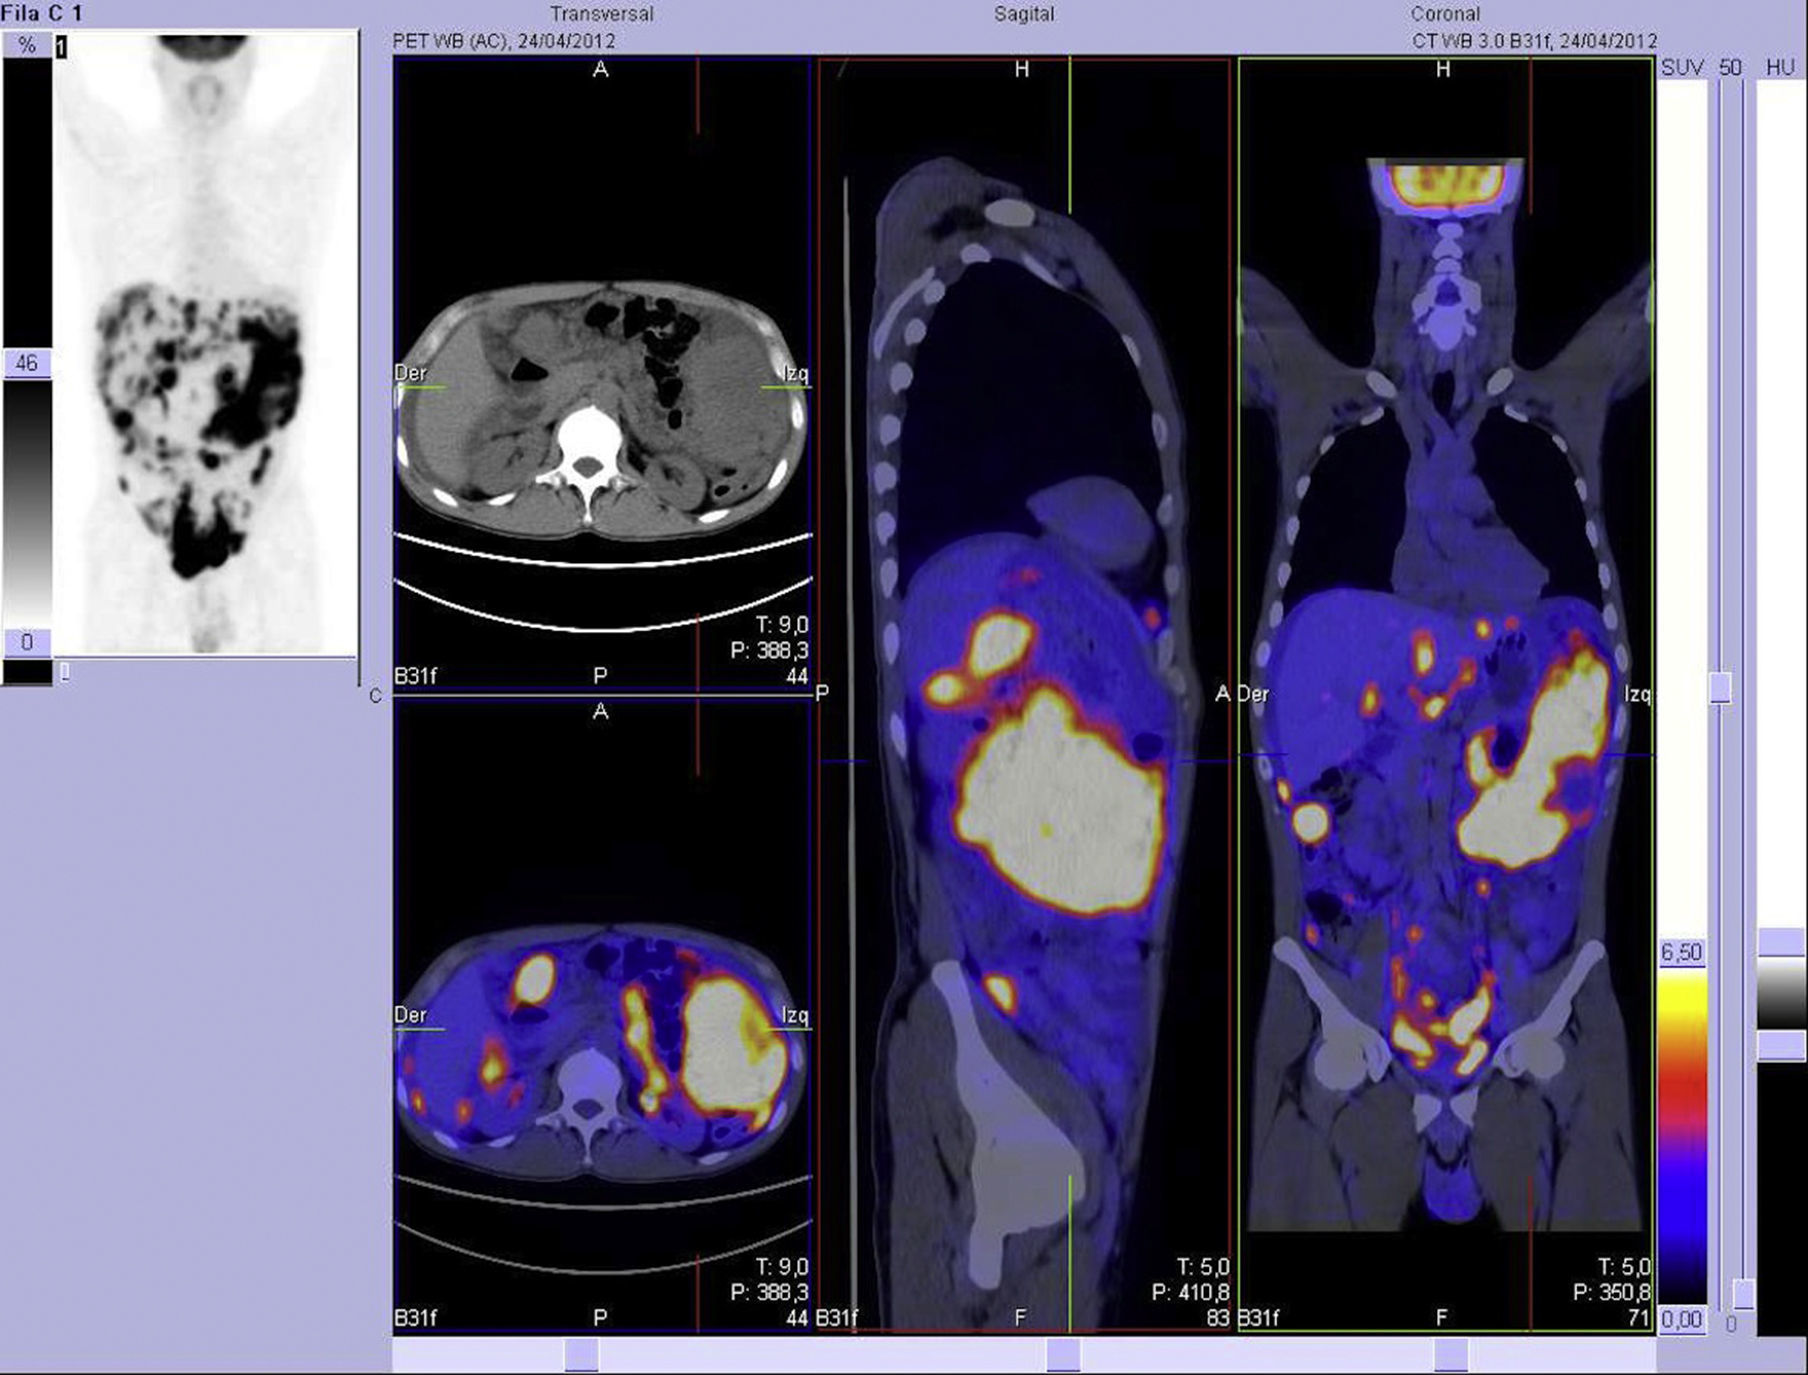Click the percent (%) scale label
This screenshot has width=1808, height=1375.
point(27,45)
